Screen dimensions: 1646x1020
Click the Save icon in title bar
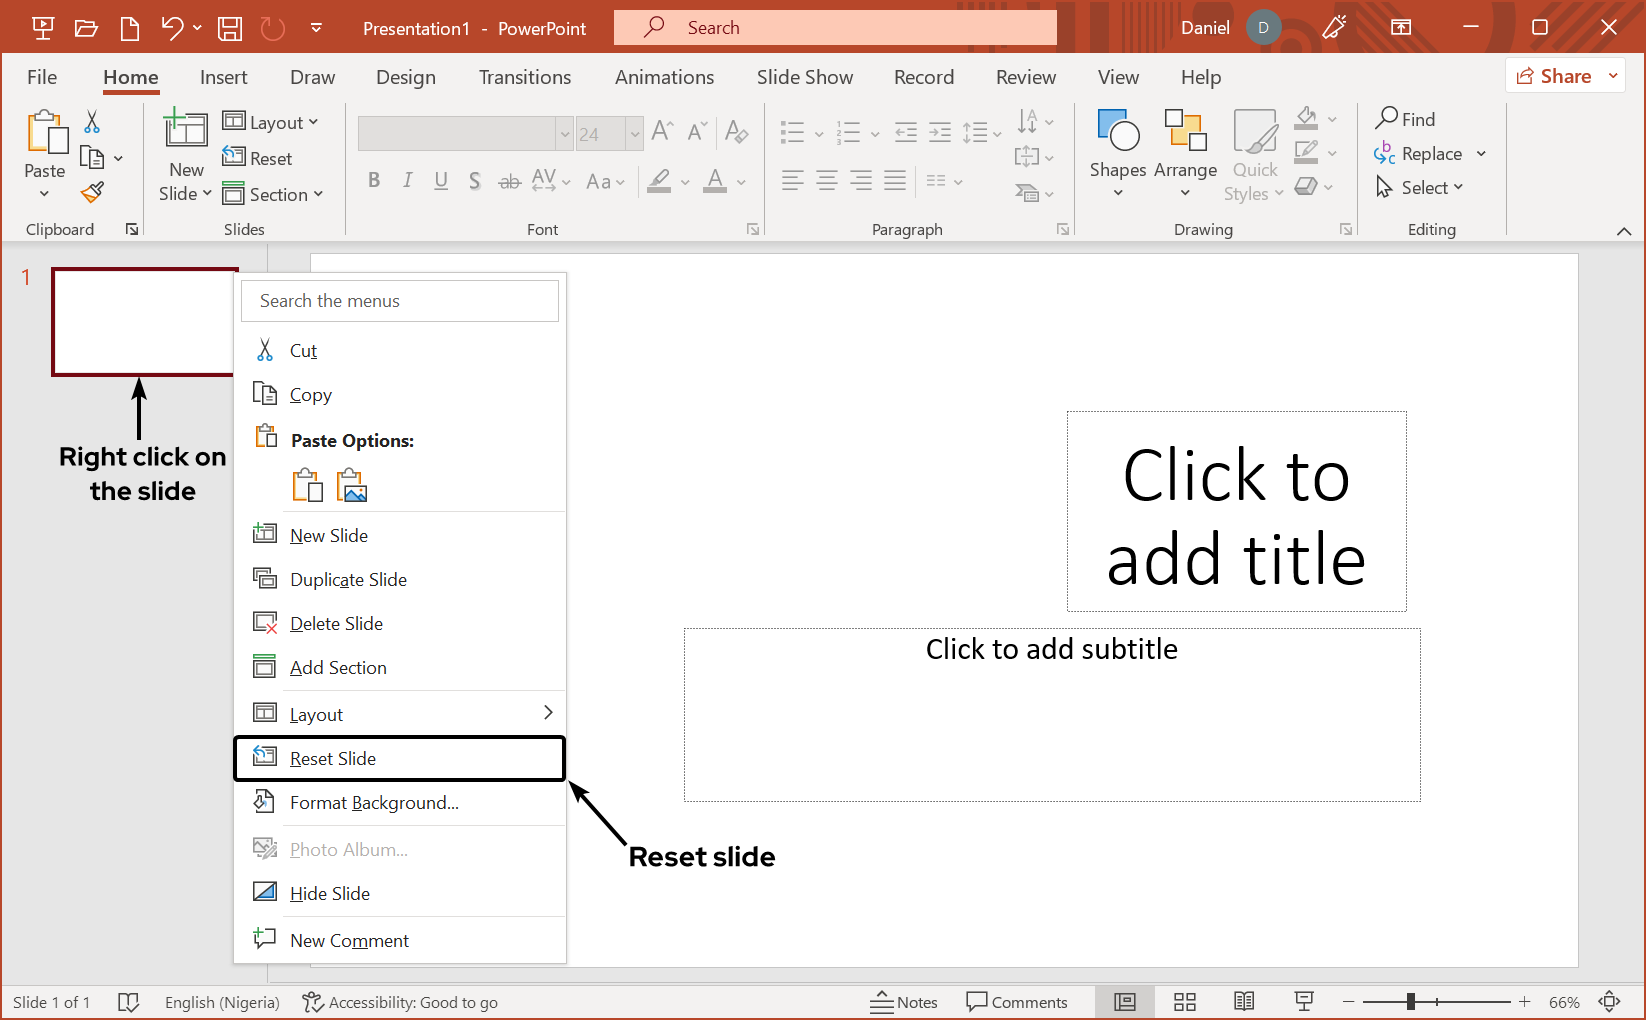click(x=230, y=28)
